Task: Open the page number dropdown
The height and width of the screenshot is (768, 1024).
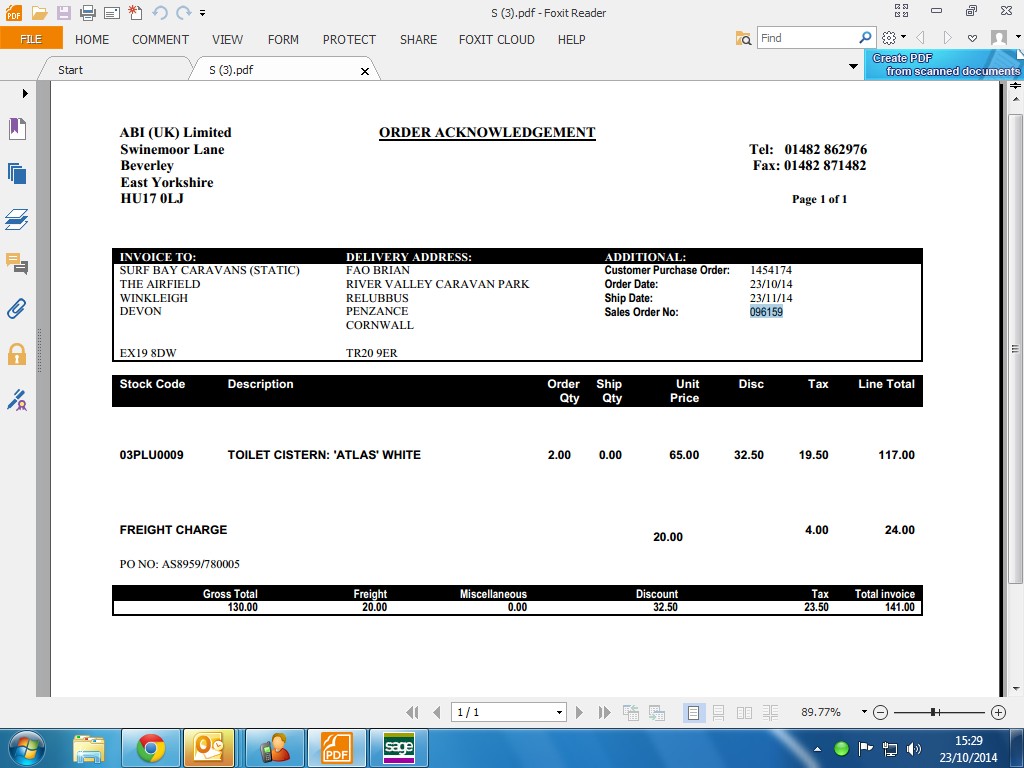Action: [559, 712]
